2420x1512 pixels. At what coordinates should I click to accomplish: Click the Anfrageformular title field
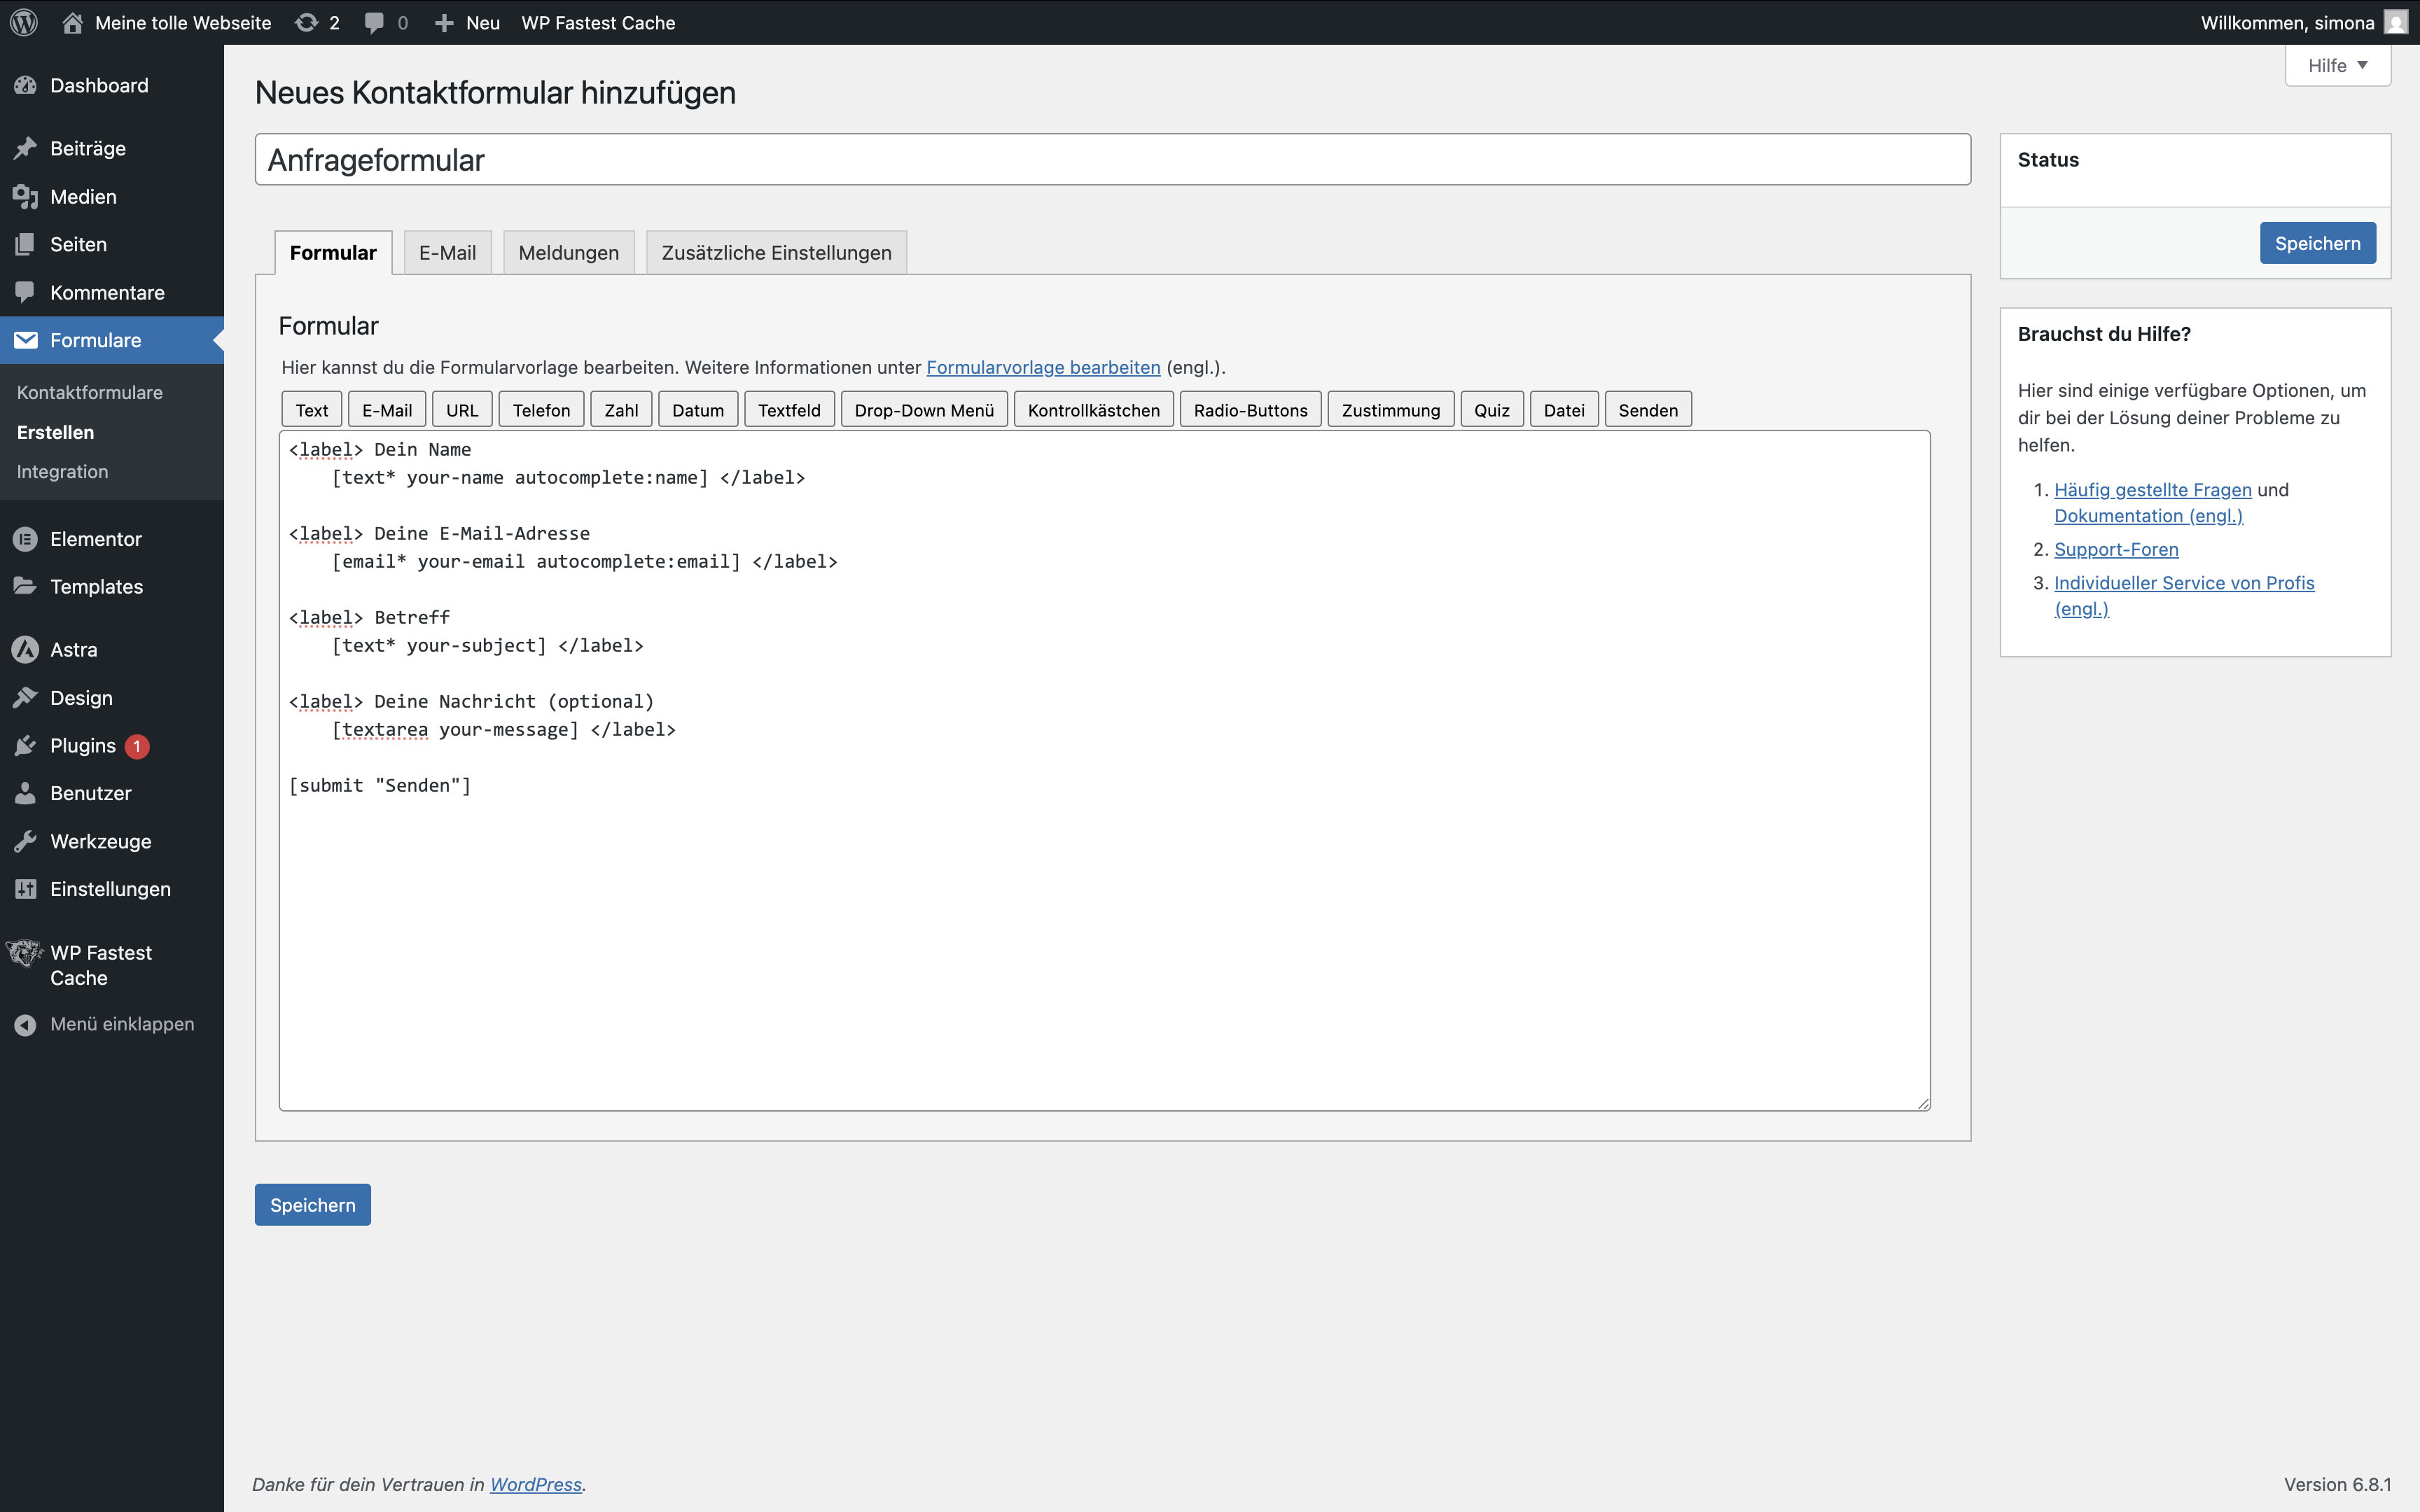1112,160
